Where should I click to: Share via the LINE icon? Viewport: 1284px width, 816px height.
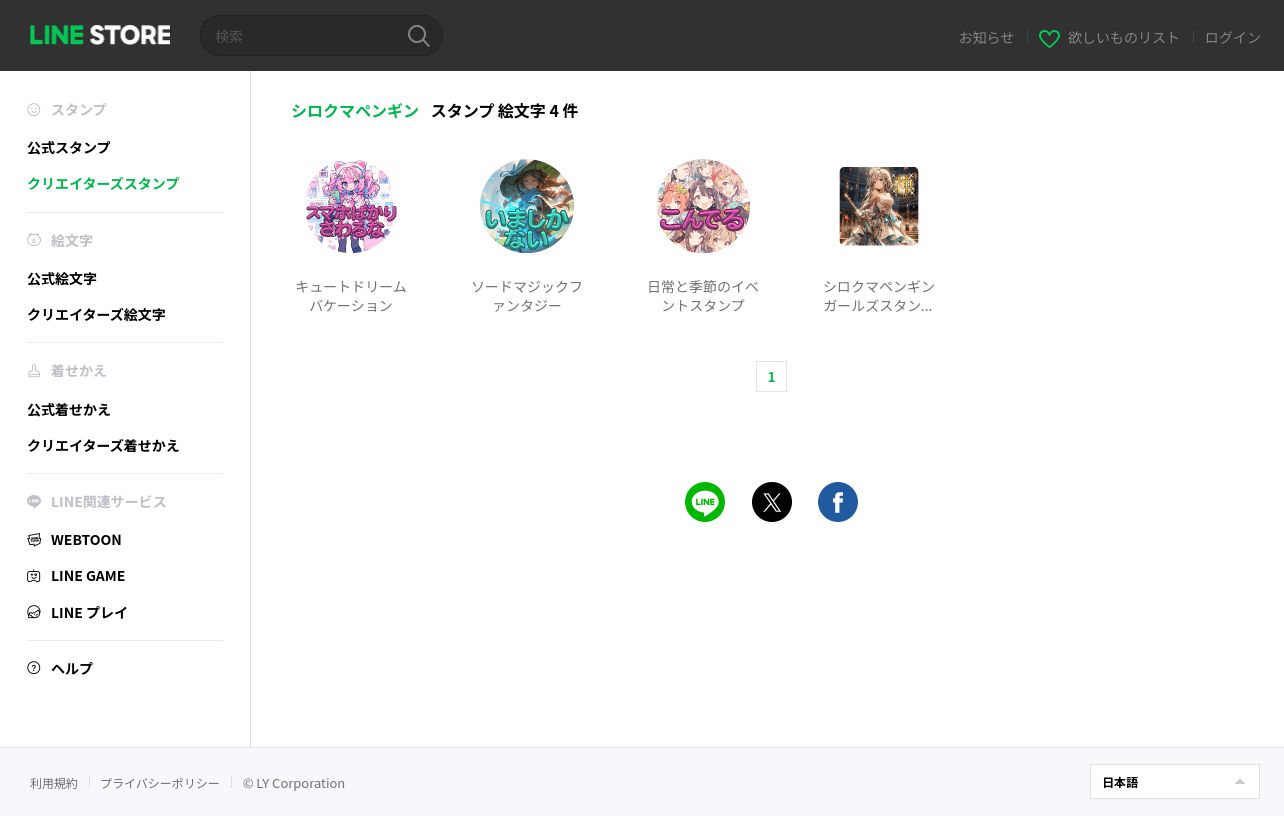pyautogui.click(x=705, y=502)
